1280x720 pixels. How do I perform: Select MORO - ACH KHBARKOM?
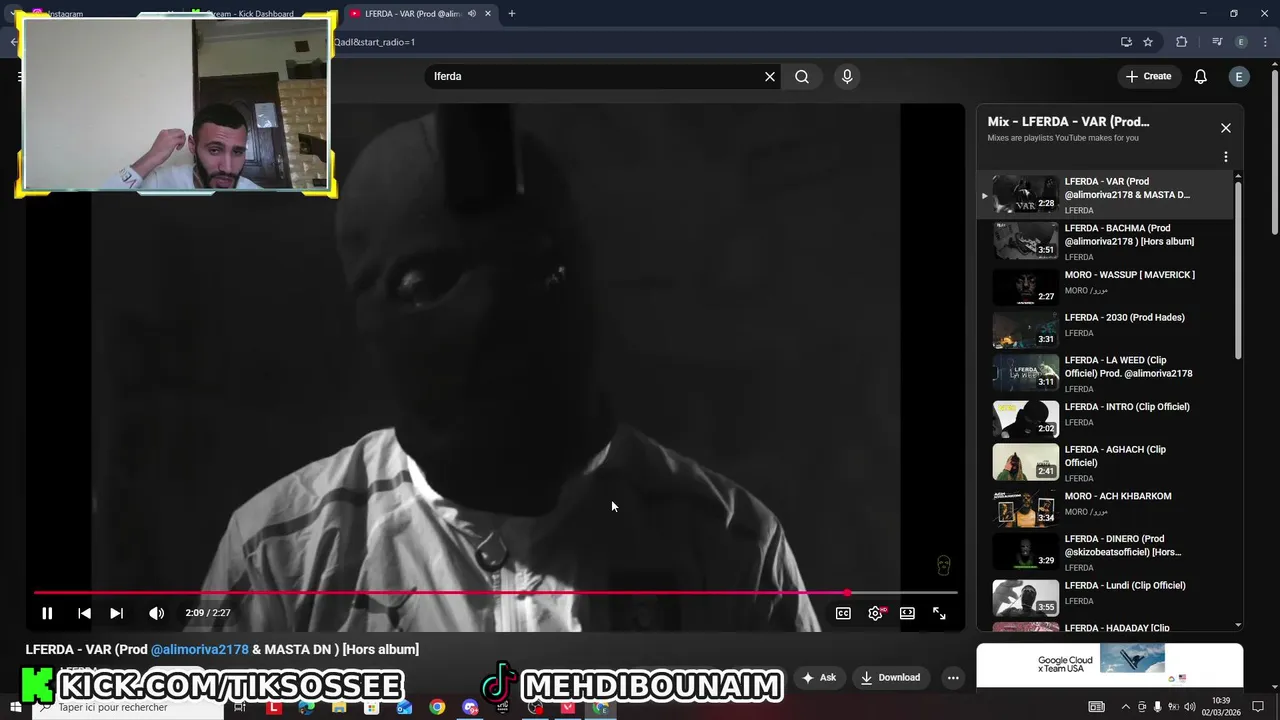(x=1105, y=507)
